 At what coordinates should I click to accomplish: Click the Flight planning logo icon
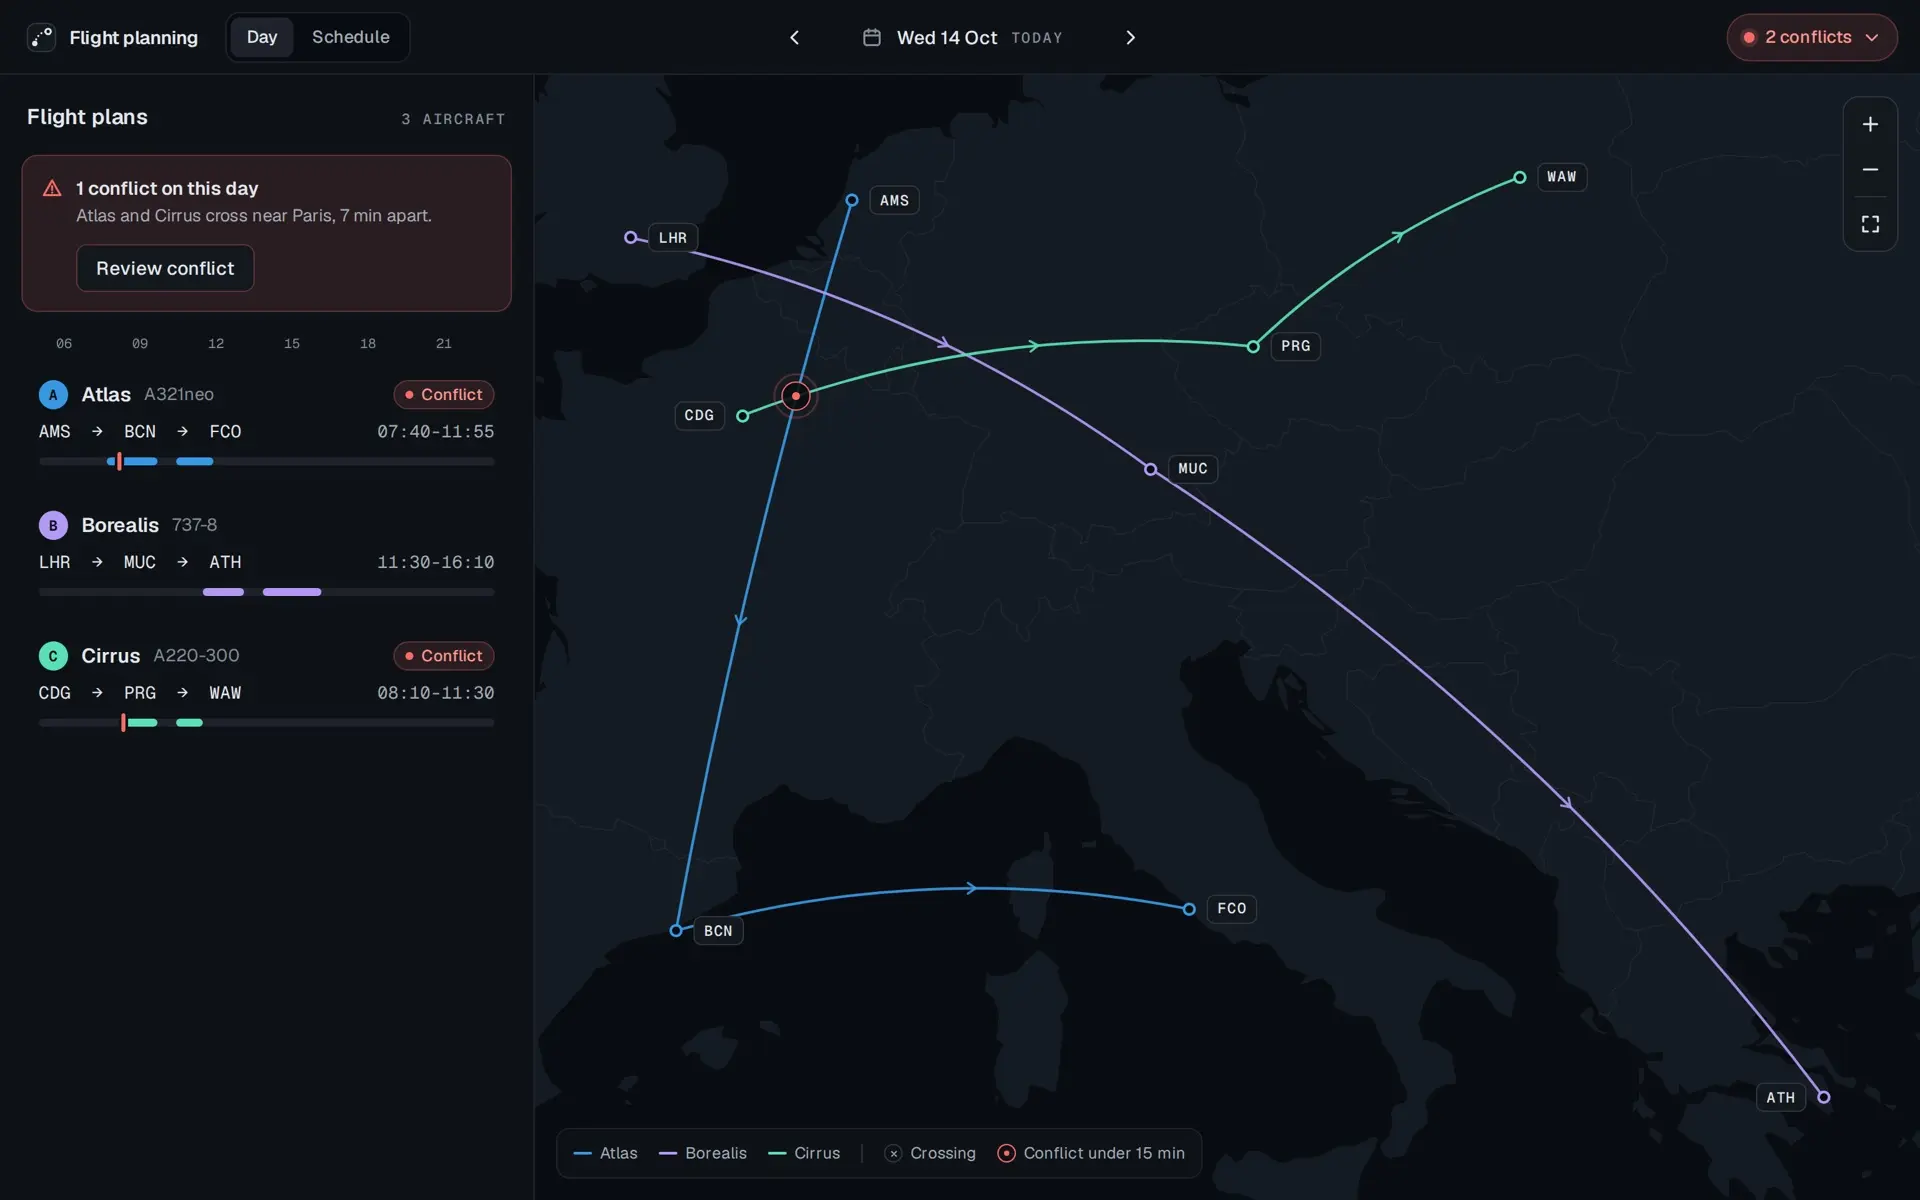pyautogui.click(x=41, y=37)
